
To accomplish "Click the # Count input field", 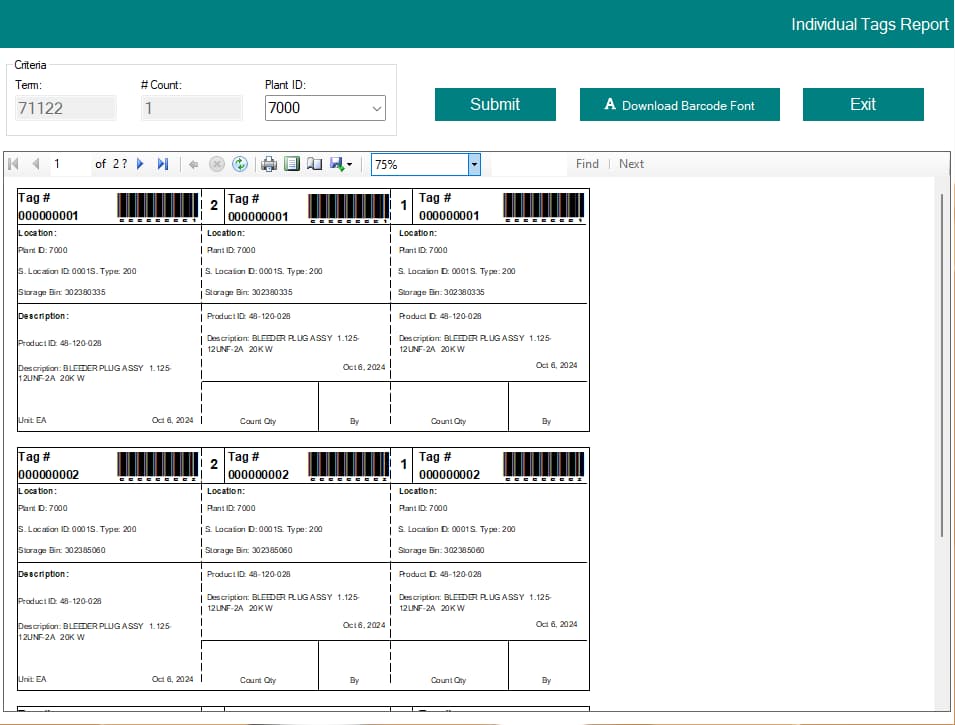I will click(x=191, y=108).
